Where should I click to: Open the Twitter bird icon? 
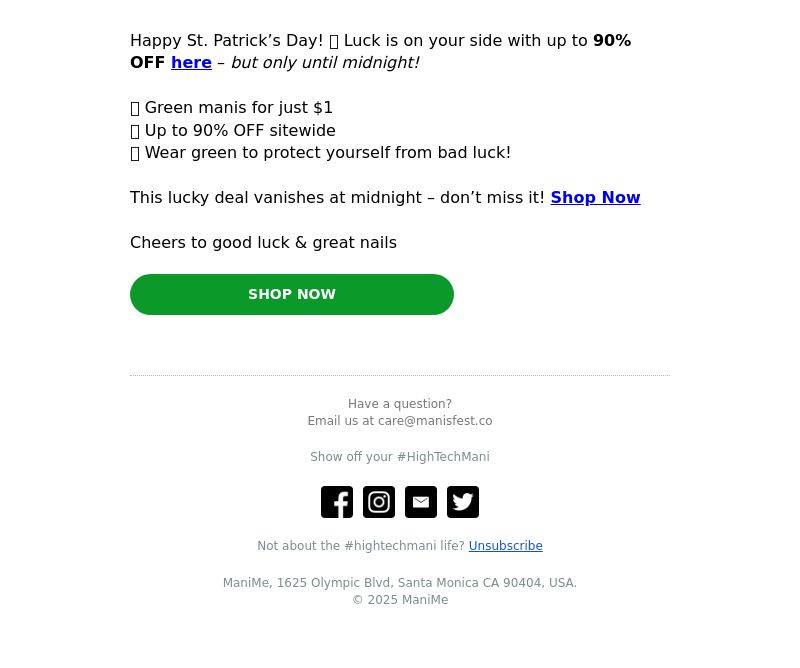coord(463,502)
